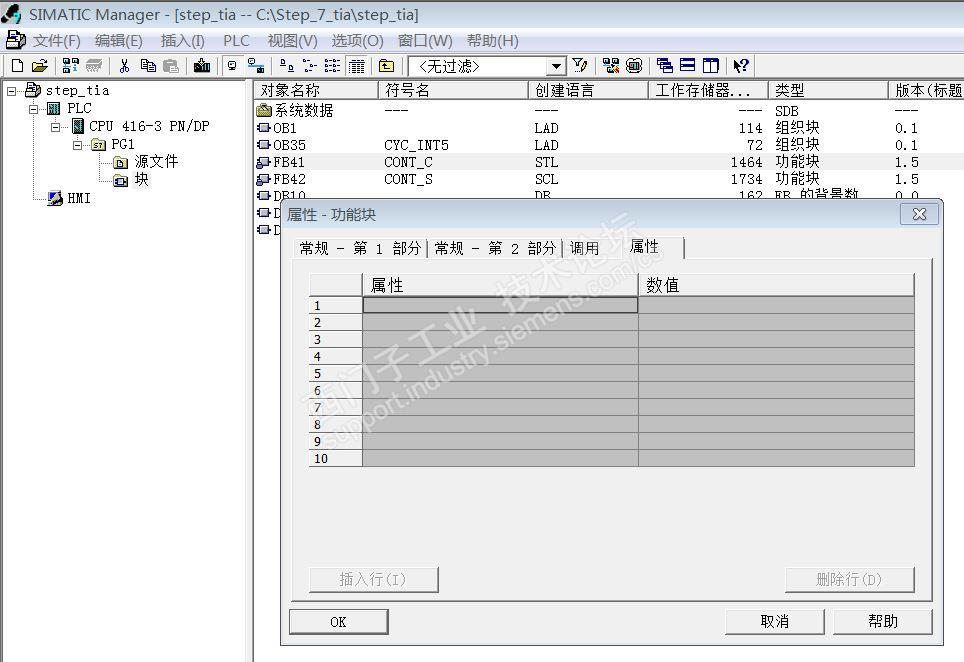Select the HMI node in tree
The image size is (964, 662).
coord(79,198)
